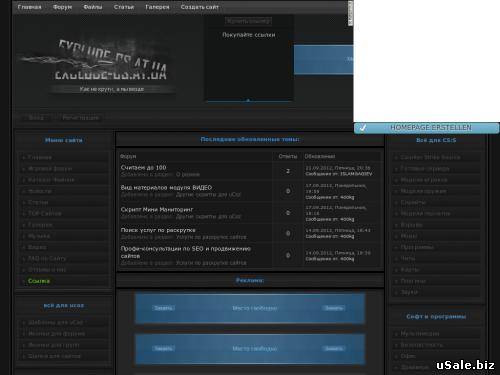Open the Регистрация link
Screen dimensions: 500x375
(x=80, y=117)
